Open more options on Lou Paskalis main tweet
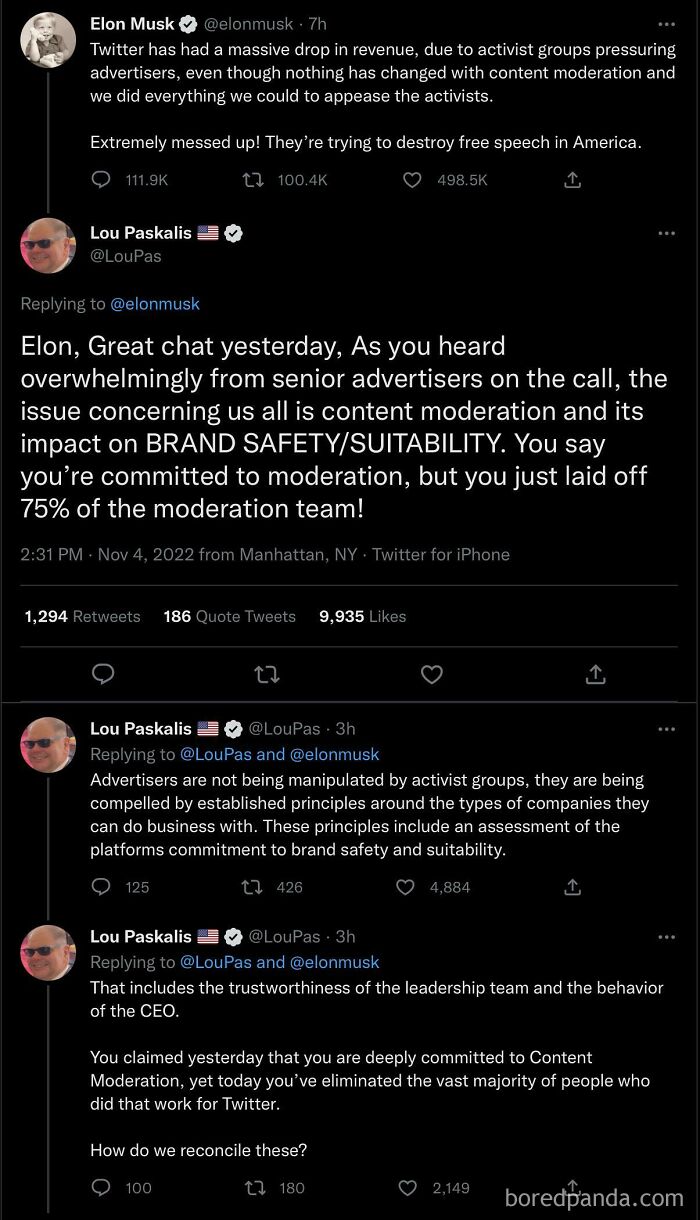Viewport: 700px width, 1220px height. 666,234
